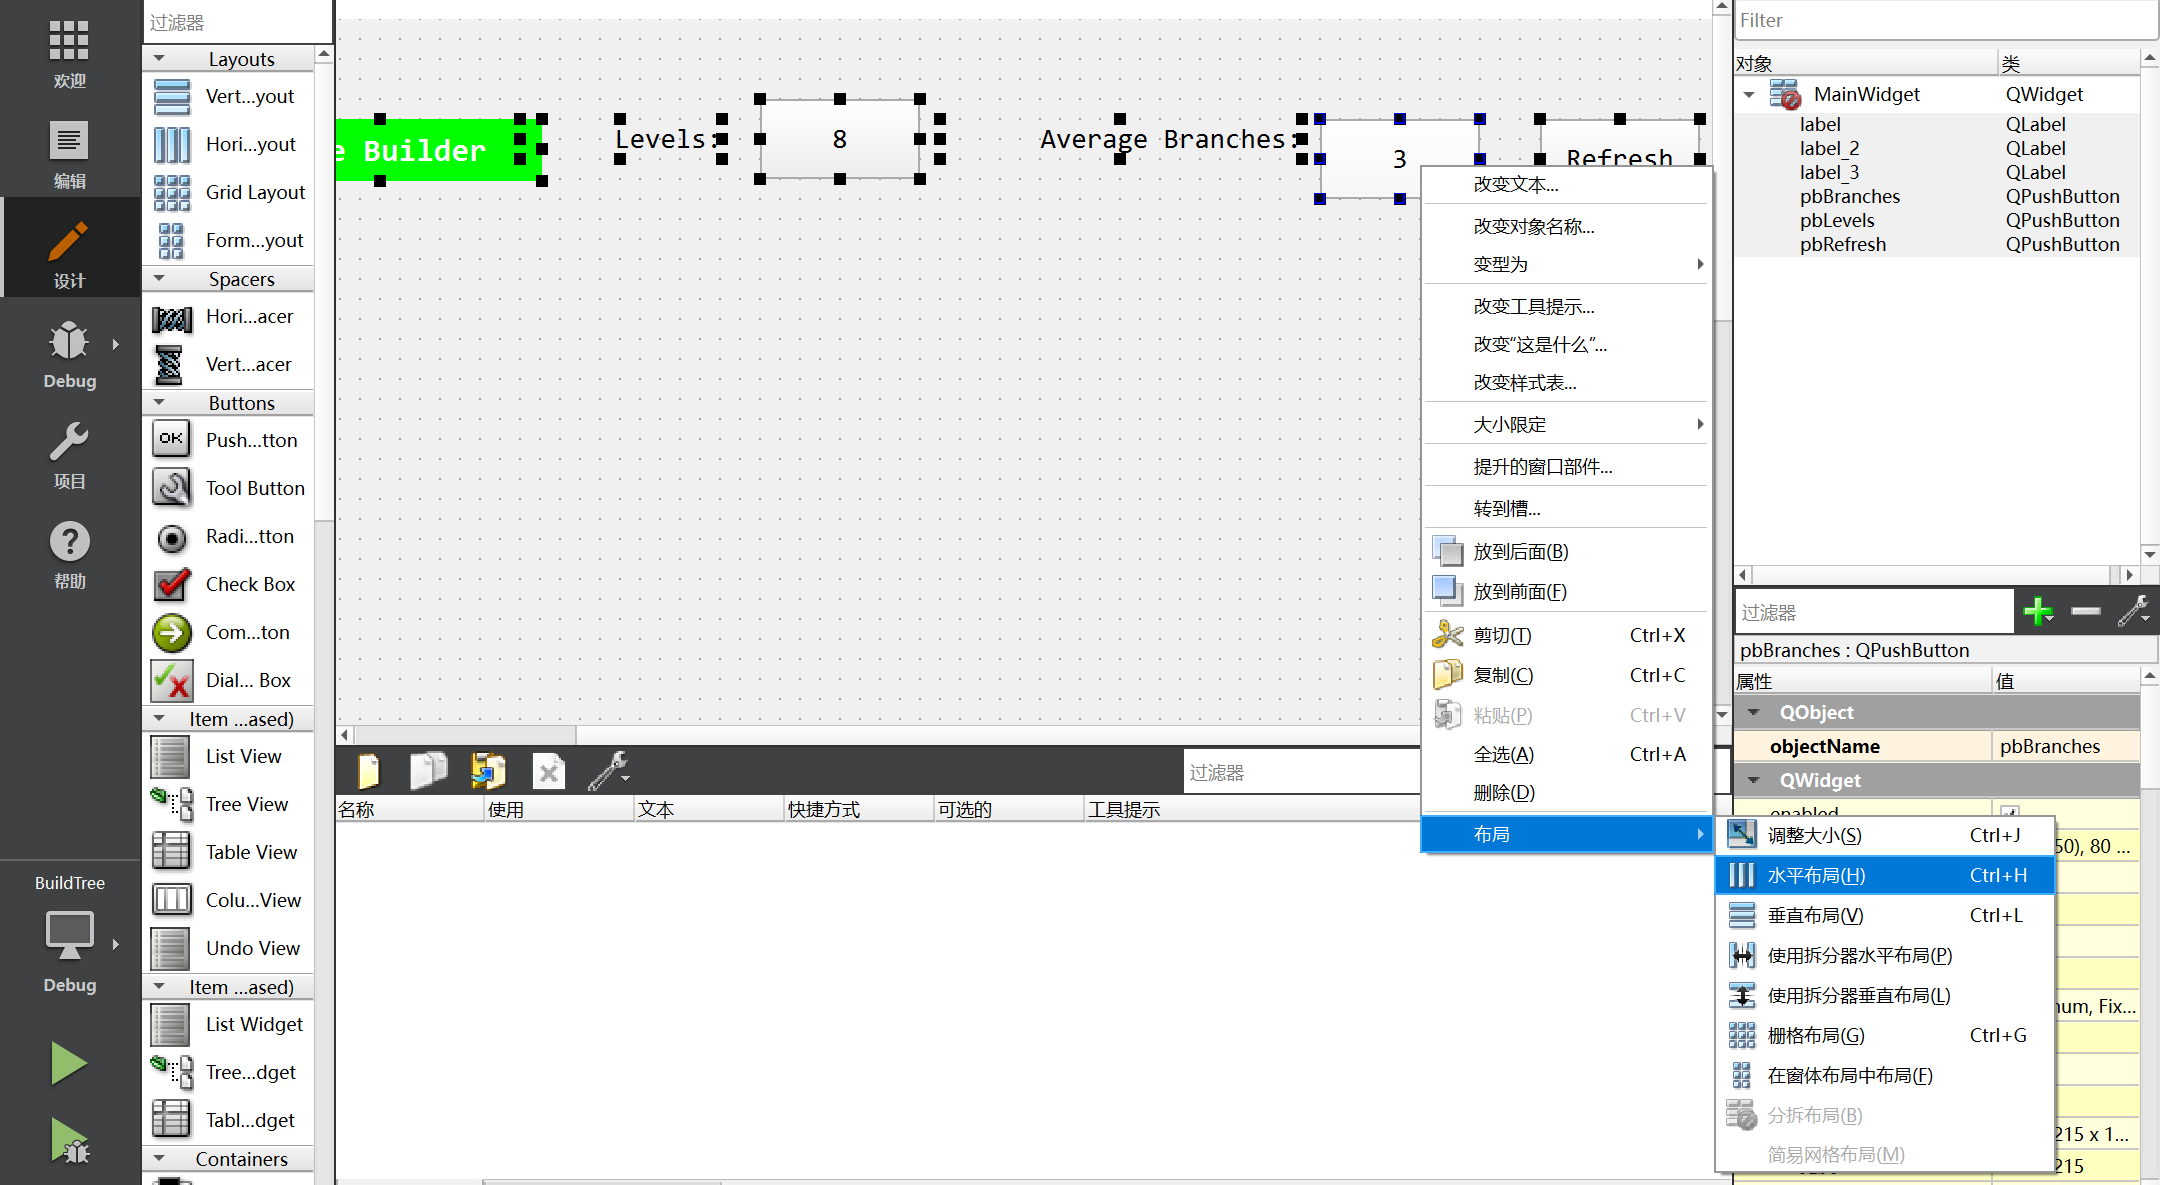
Task: Open the 项目 projects mode
Action: tap(70, 454)
